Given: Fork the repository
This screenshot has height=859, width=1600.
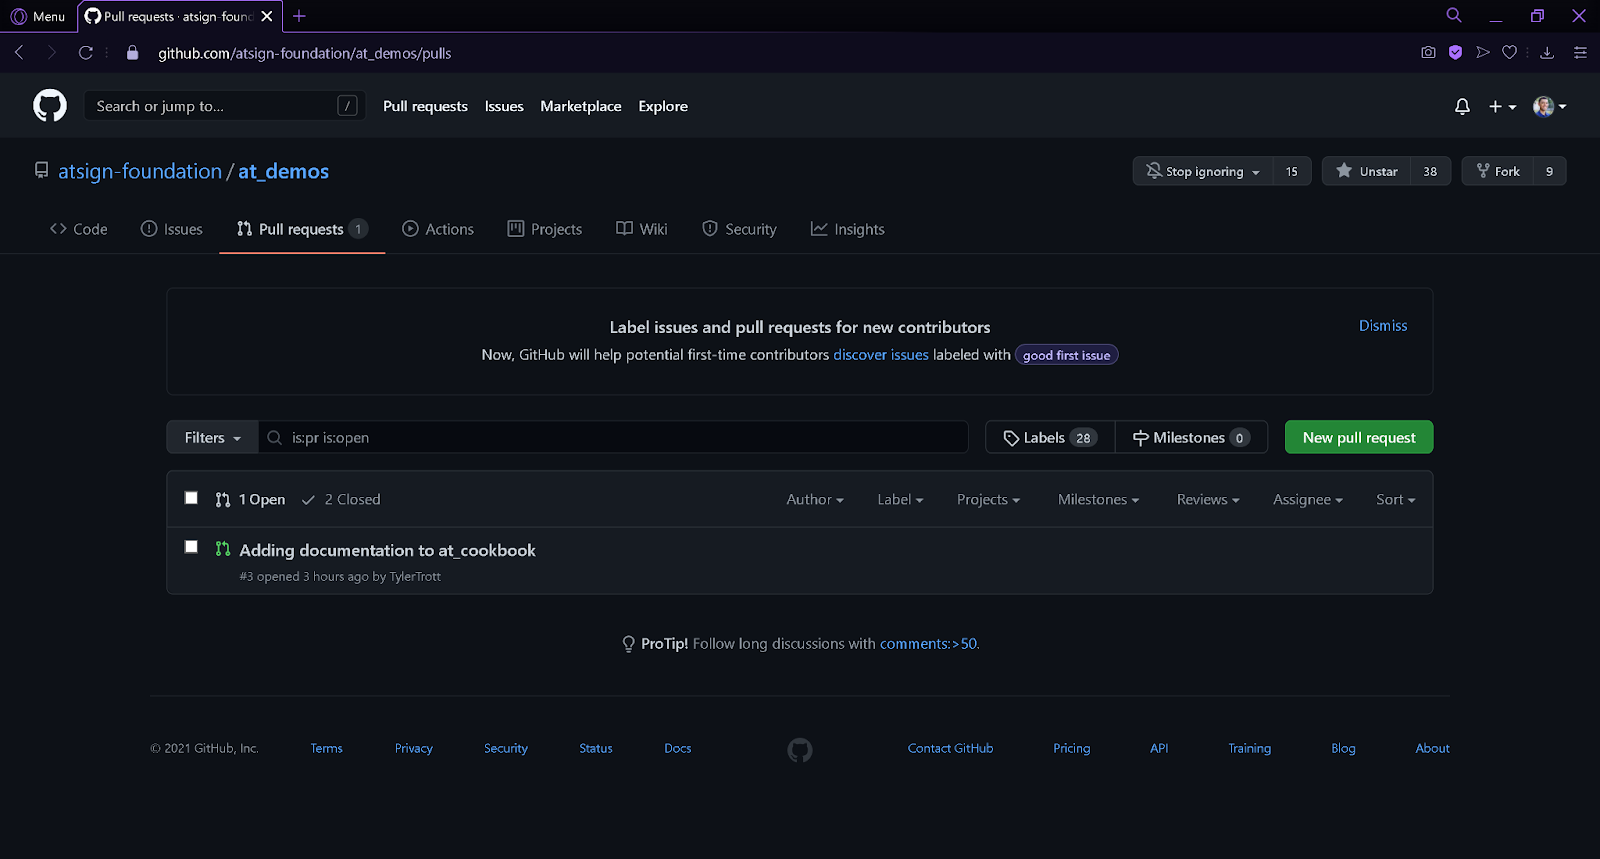Looking at the screenshot, I should [x=1498, y=171].
